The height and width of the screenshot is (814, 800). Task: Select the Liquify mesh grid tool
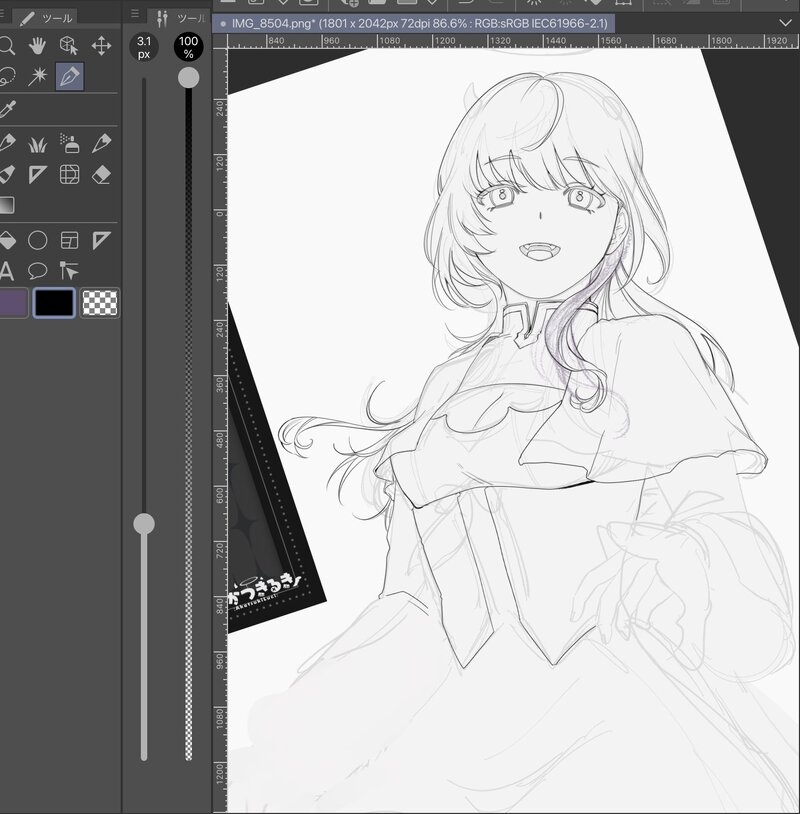(x=69, y=174)
